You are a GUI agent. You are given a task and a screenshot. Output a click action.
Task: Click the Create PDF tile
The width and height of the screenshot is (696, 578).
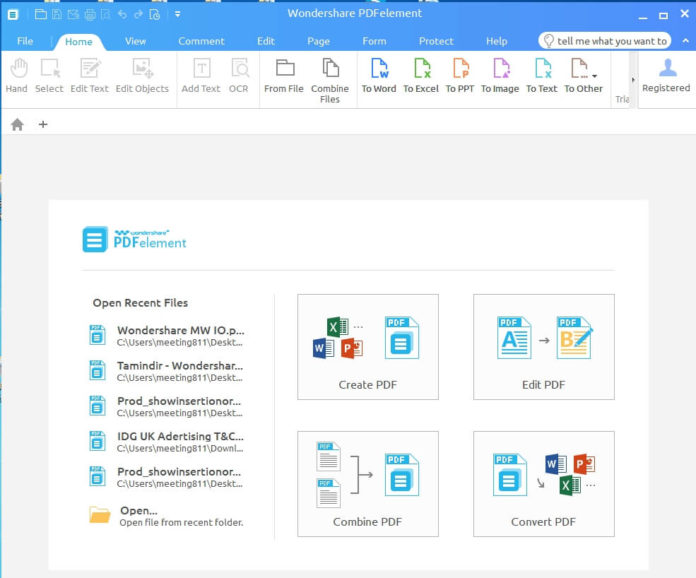click(368, 347)
